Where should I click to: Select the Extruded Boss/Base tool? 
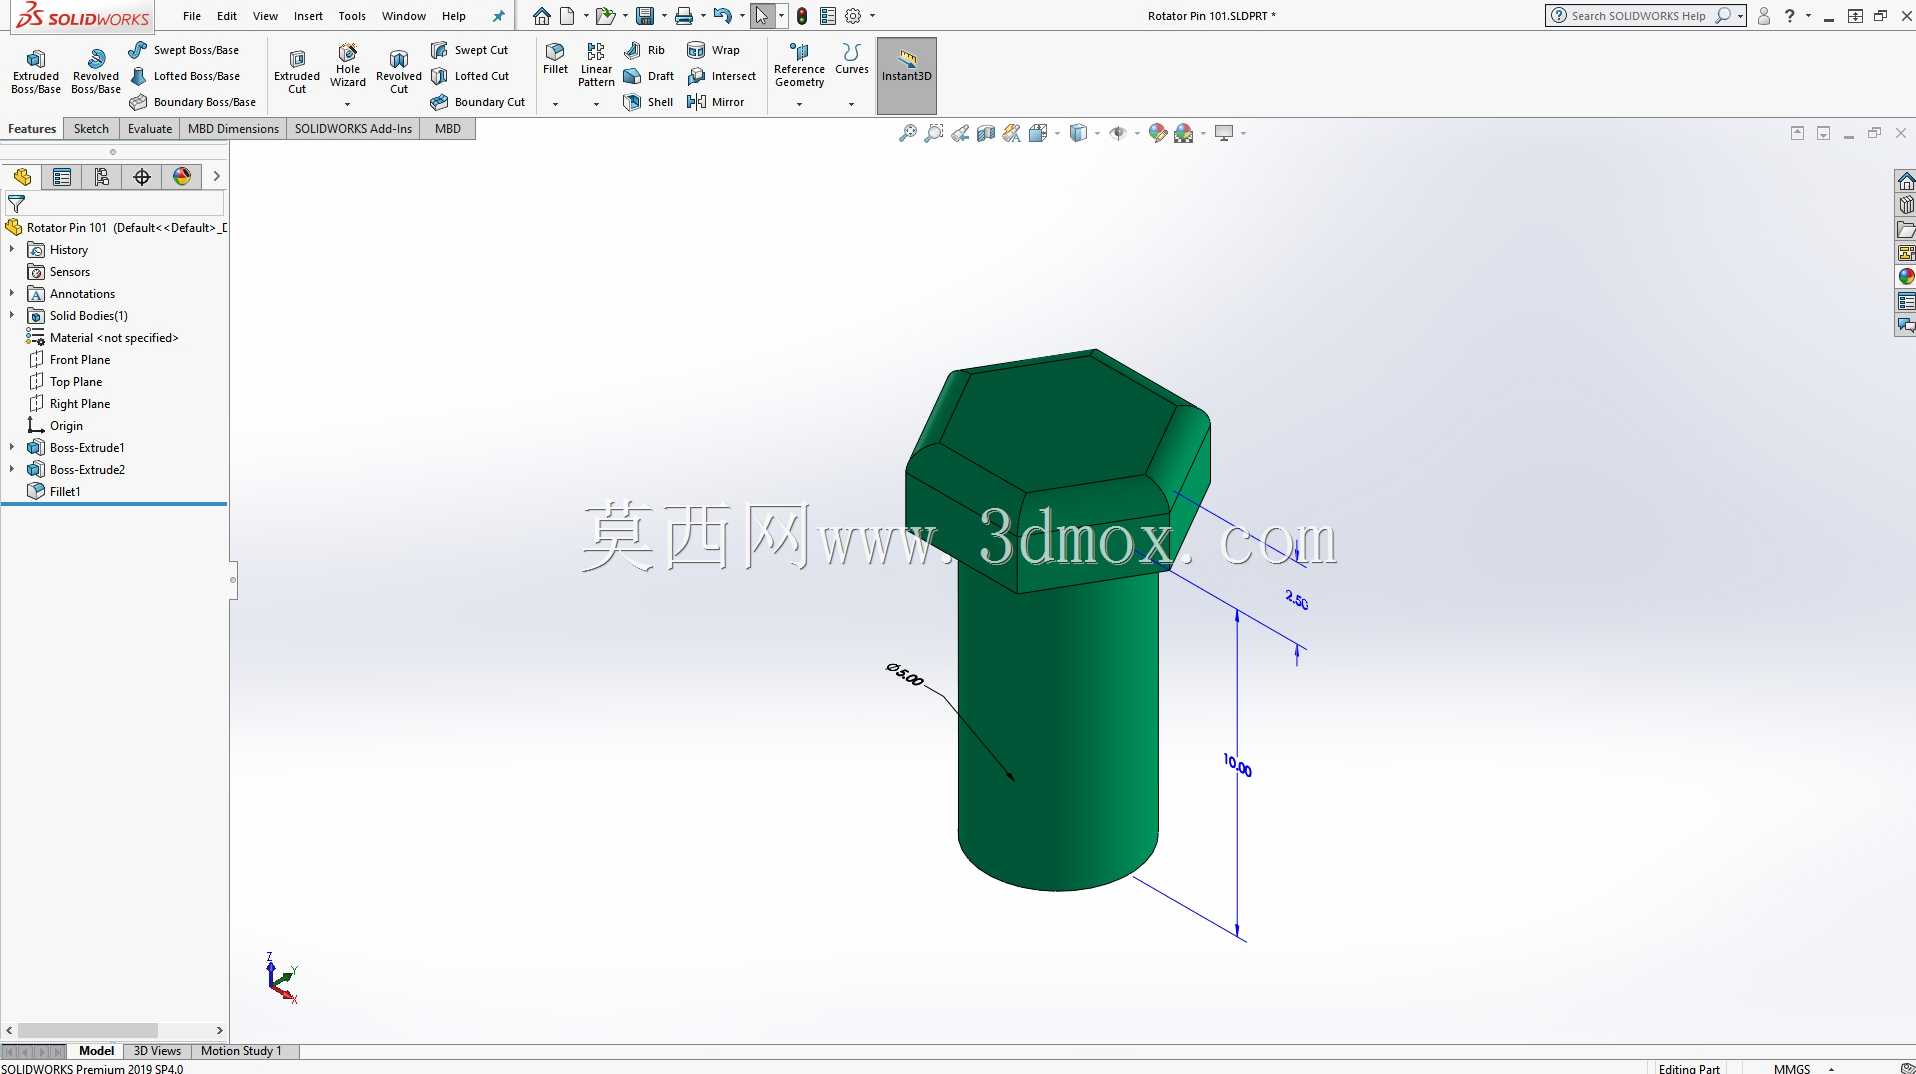tap(36, 72)
